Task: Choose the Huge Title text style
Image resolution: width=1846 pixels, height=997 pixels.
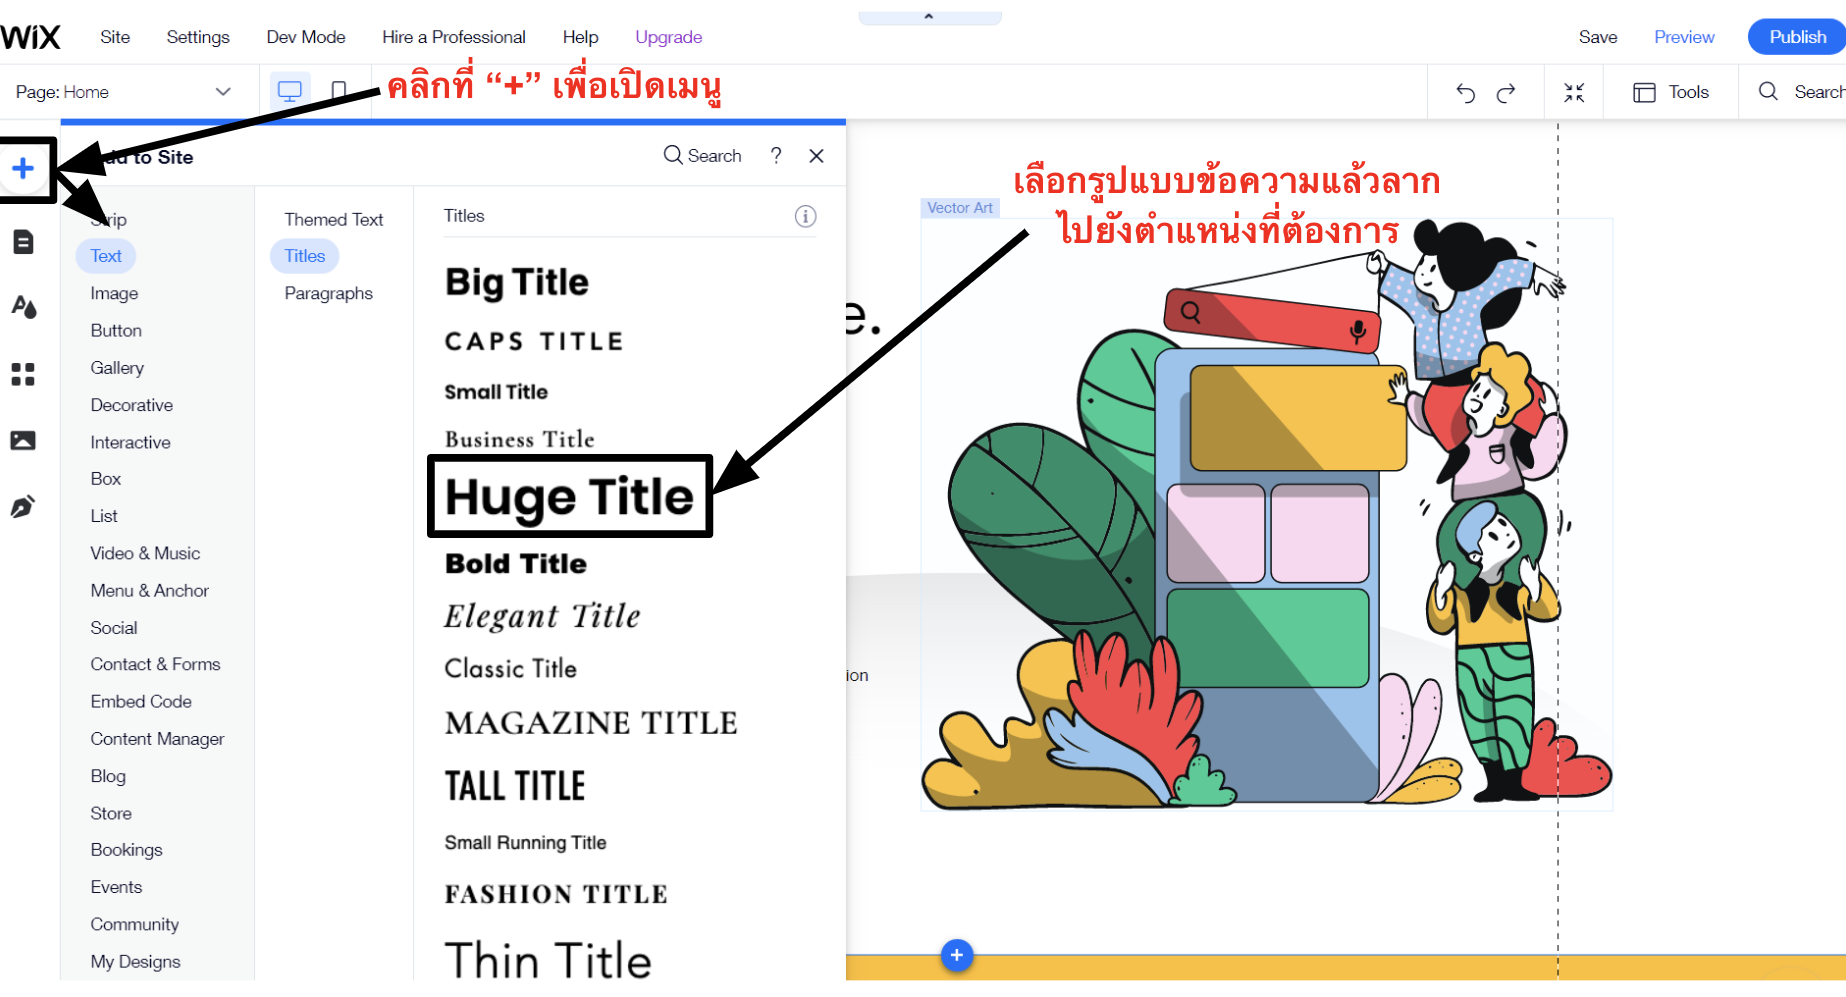Action: click(x=569, y=497)
